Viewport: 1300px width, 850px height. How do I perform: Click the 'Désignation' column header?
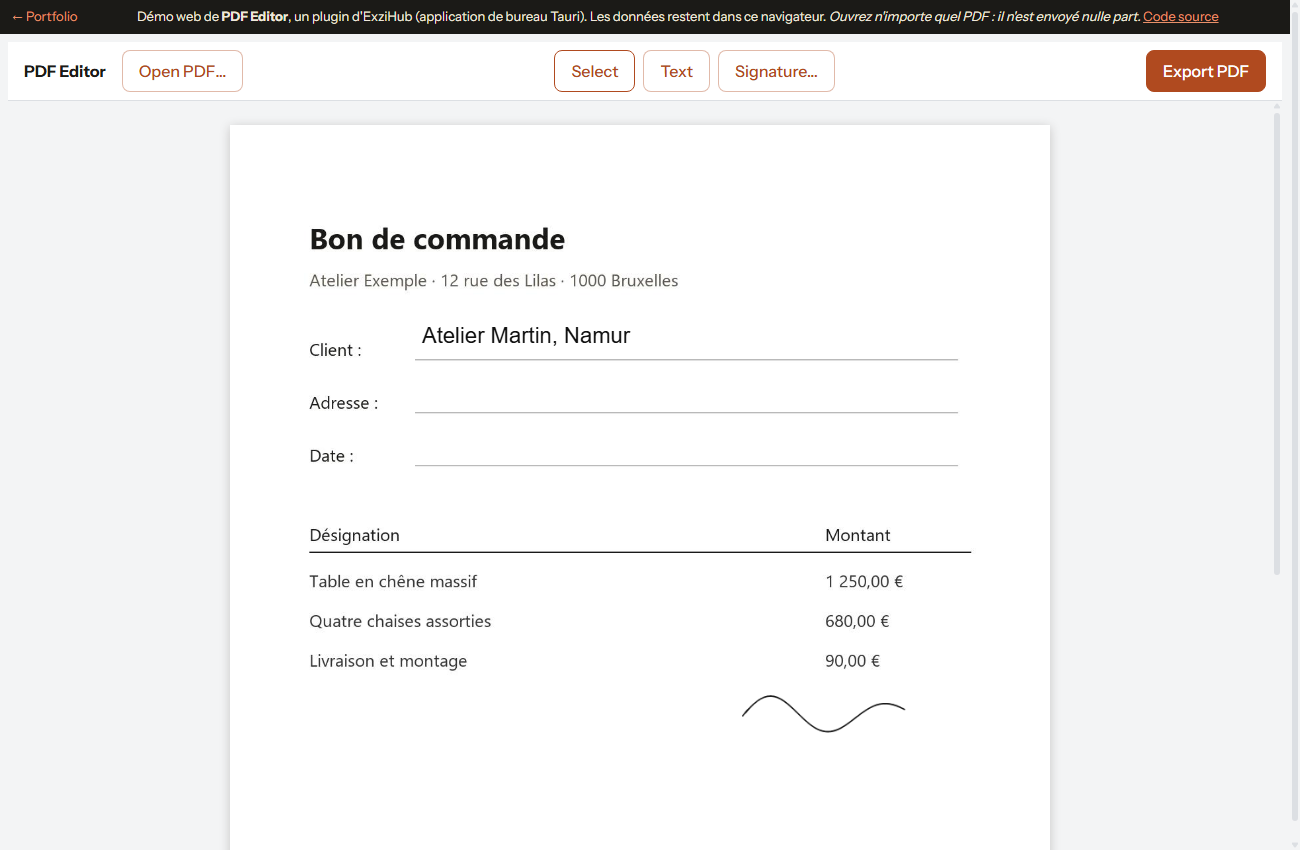point(354,535)
